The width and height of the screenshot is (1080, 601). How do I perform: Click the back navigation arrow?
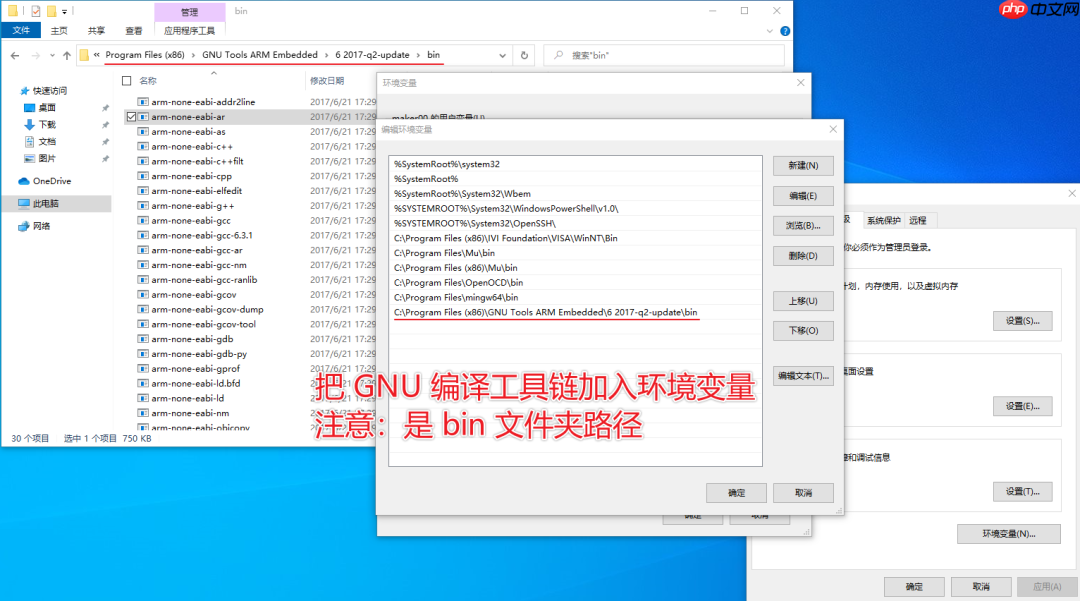(14, 55)
